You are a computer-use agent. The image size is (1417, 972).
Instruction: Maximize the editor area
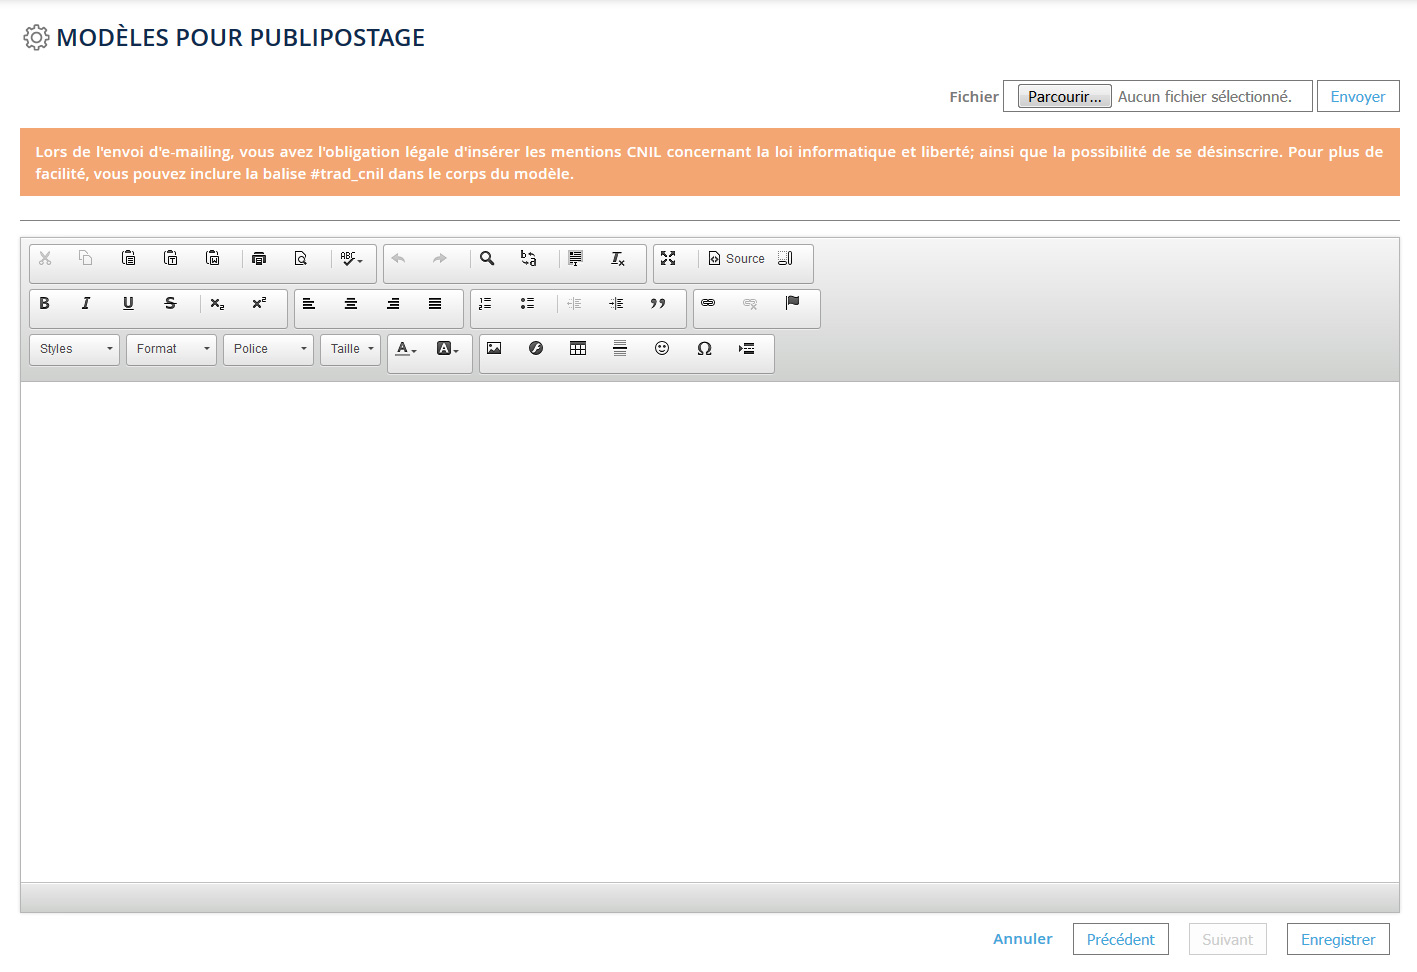point(668,259)
